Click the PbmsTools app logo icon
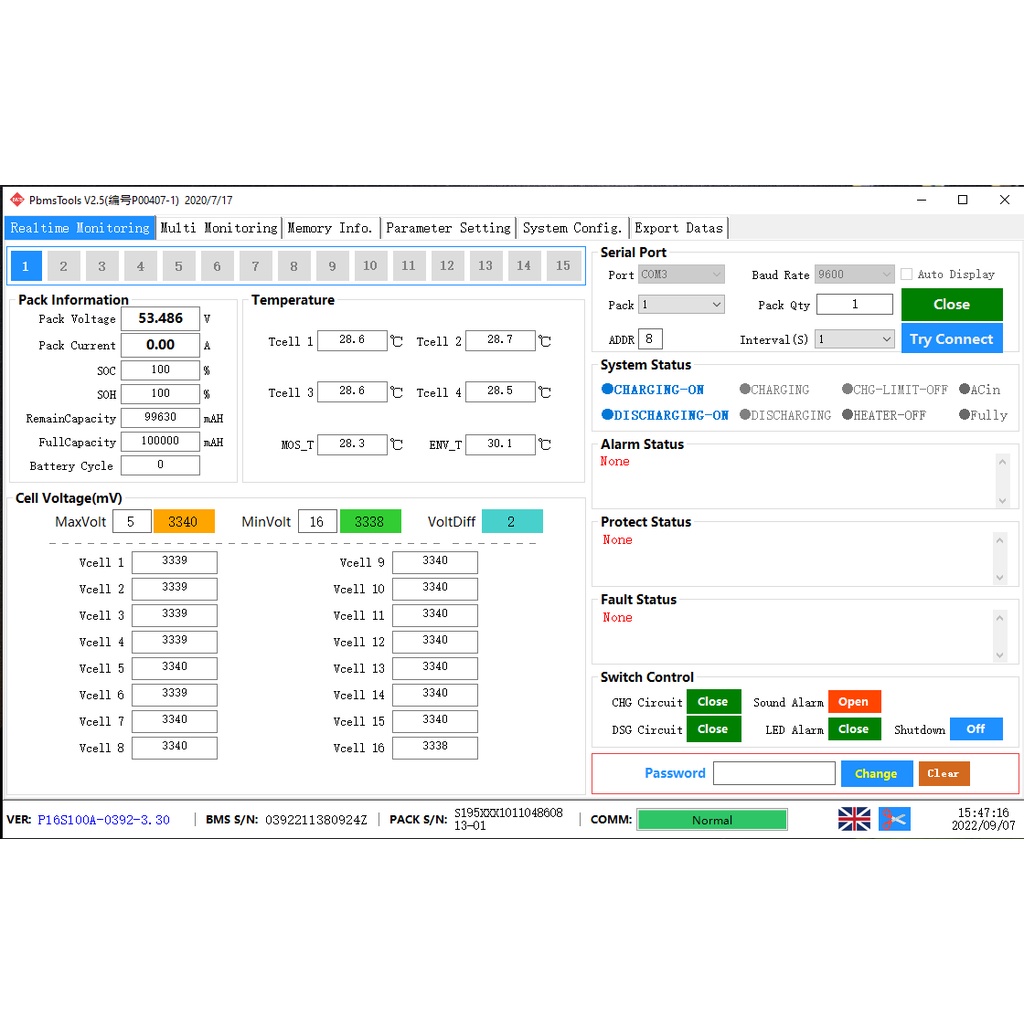Screen dimensions: 1024x1024 (16, 200)
